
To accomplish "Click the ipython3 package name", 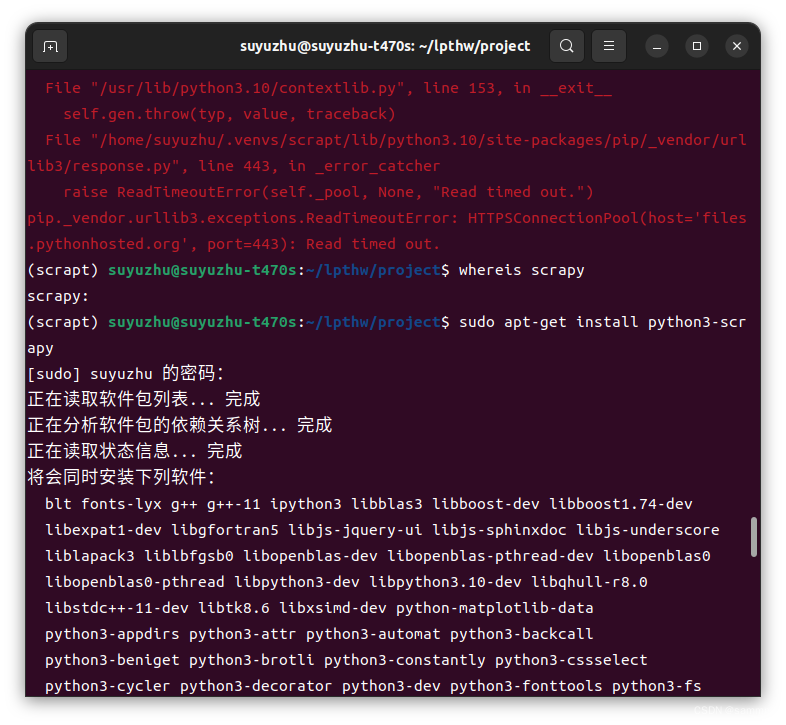I will pyautogui.click(x=306, y=504).
